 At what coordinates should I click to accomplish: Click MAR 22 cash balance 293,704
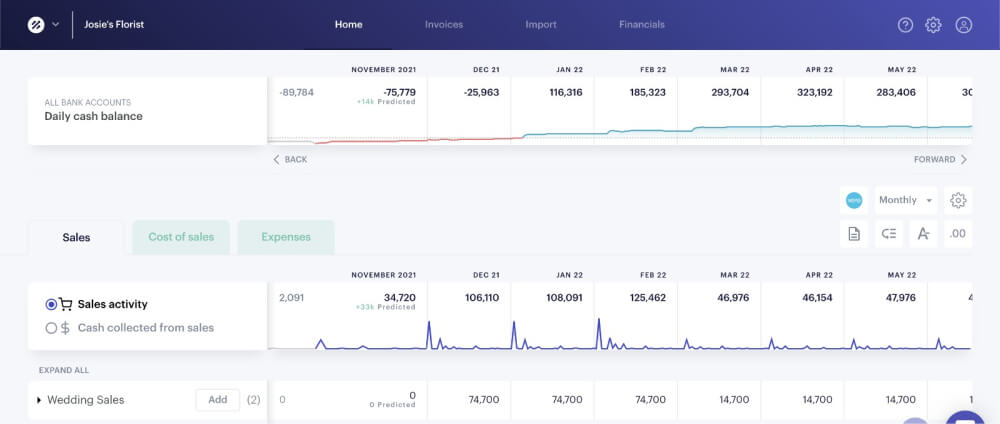[x=730, y=92]
